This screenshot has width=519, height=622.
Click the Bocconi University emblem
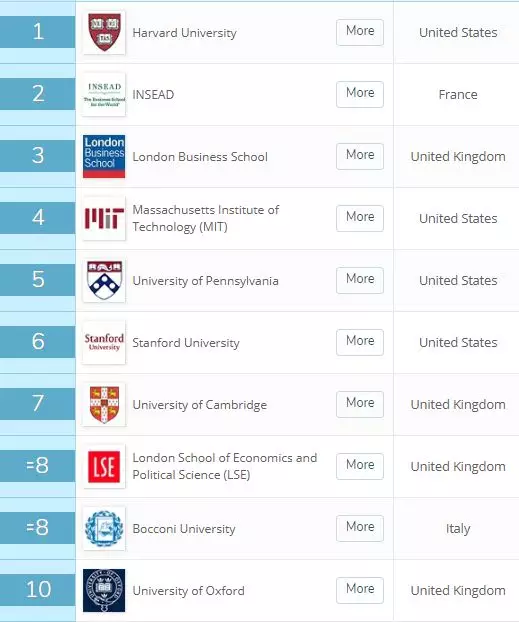coord(104,528)
